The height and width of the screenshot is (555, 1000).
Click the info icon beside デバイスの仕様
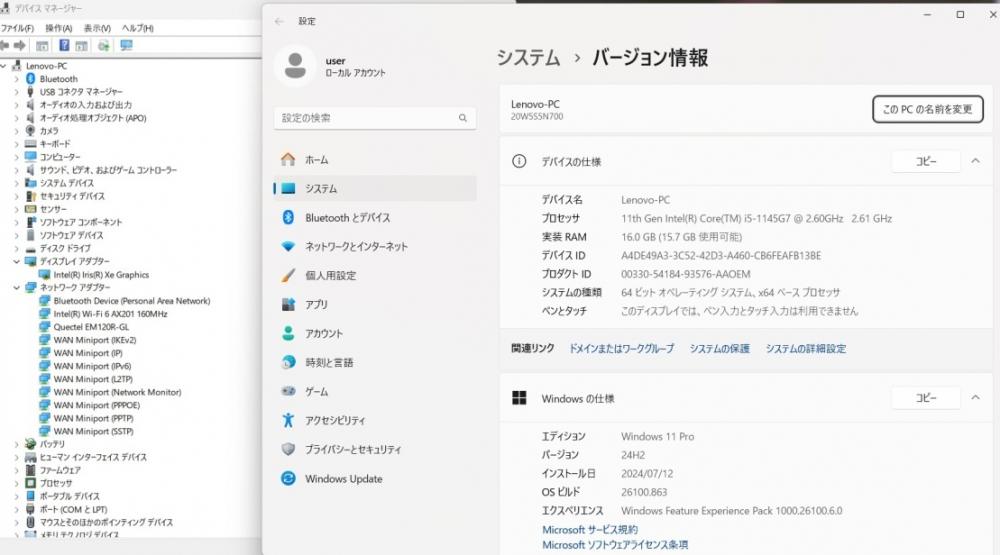[519, 161]
